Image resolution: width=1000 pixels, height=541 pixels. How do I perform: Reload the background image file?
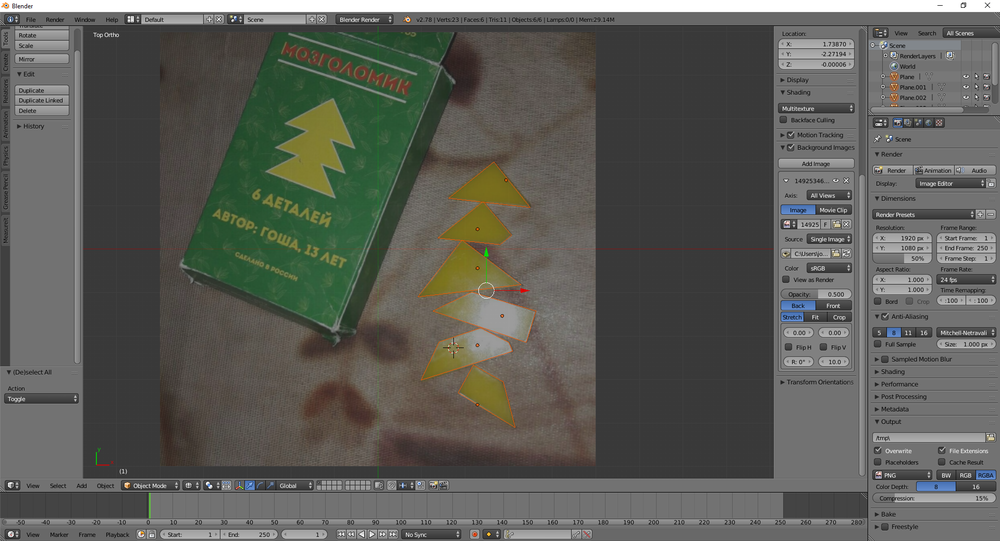847,253
